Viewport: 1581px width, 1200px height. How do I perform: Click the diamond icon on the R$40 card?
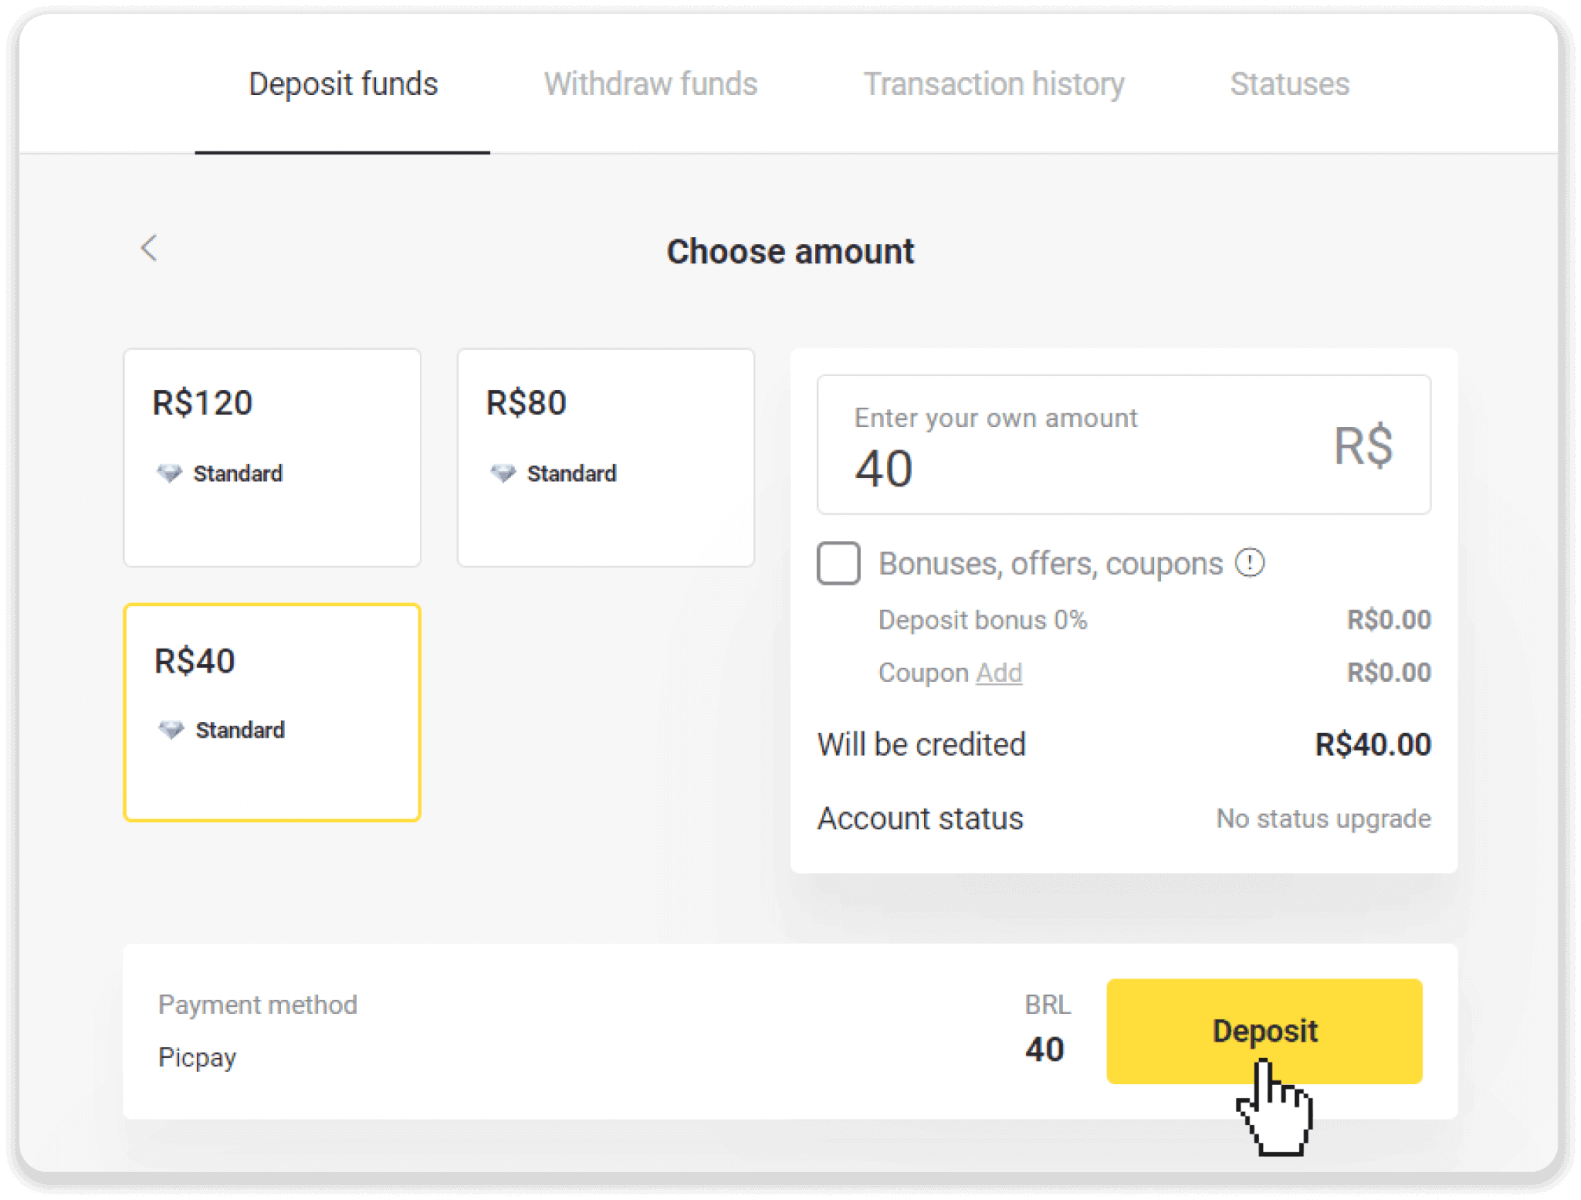click(x=170, y=730)
